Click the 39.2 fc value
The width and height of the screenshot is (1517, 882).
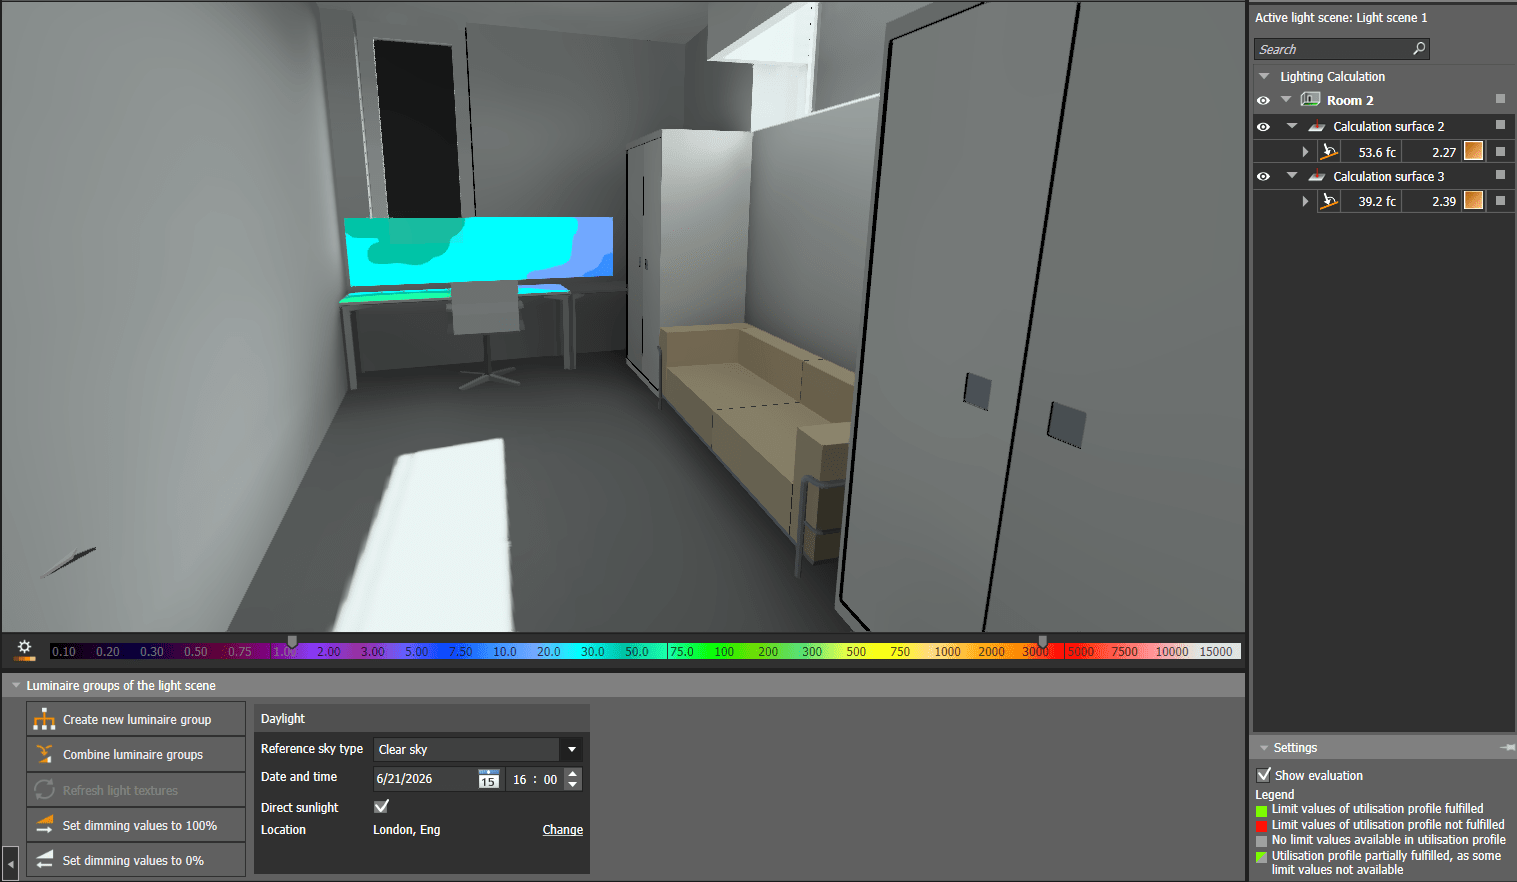[1377, 202]
